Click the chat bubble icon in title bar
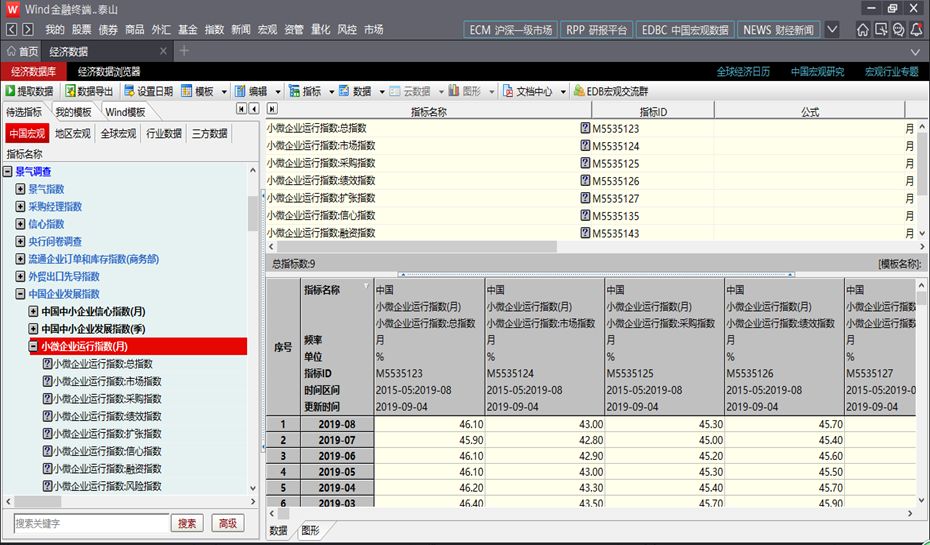Screen dimensions: 930x545 tap(899, 30)
